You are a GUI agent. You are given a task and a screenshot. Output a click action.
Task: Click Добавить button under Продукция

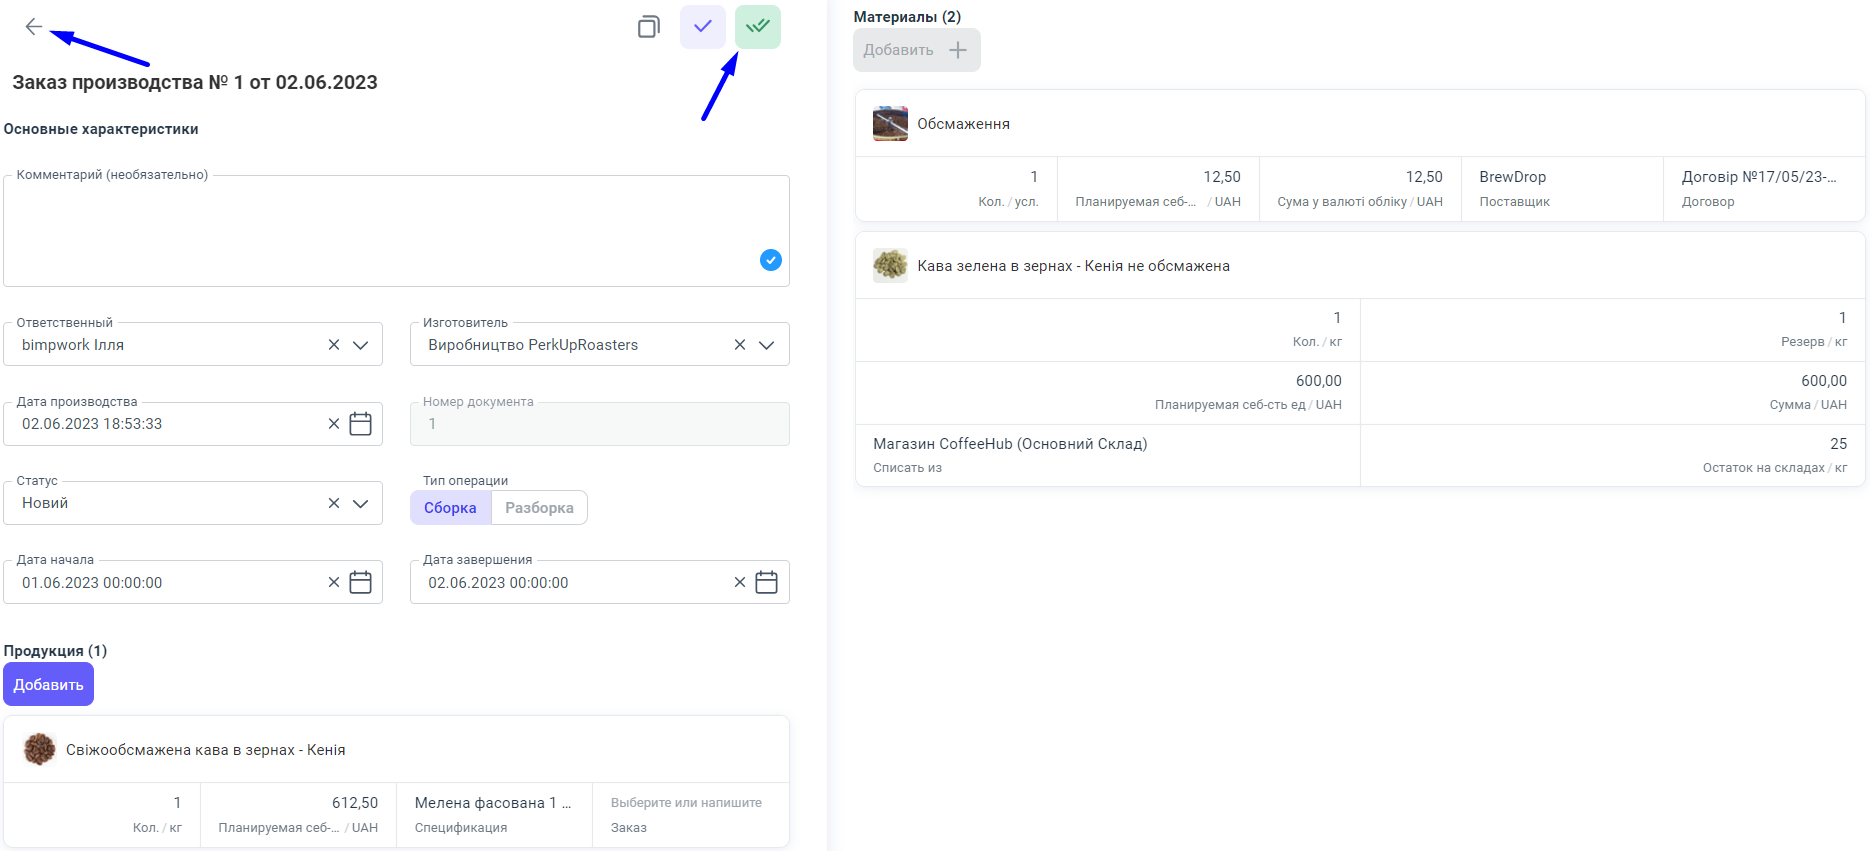[x=48, y=685]
